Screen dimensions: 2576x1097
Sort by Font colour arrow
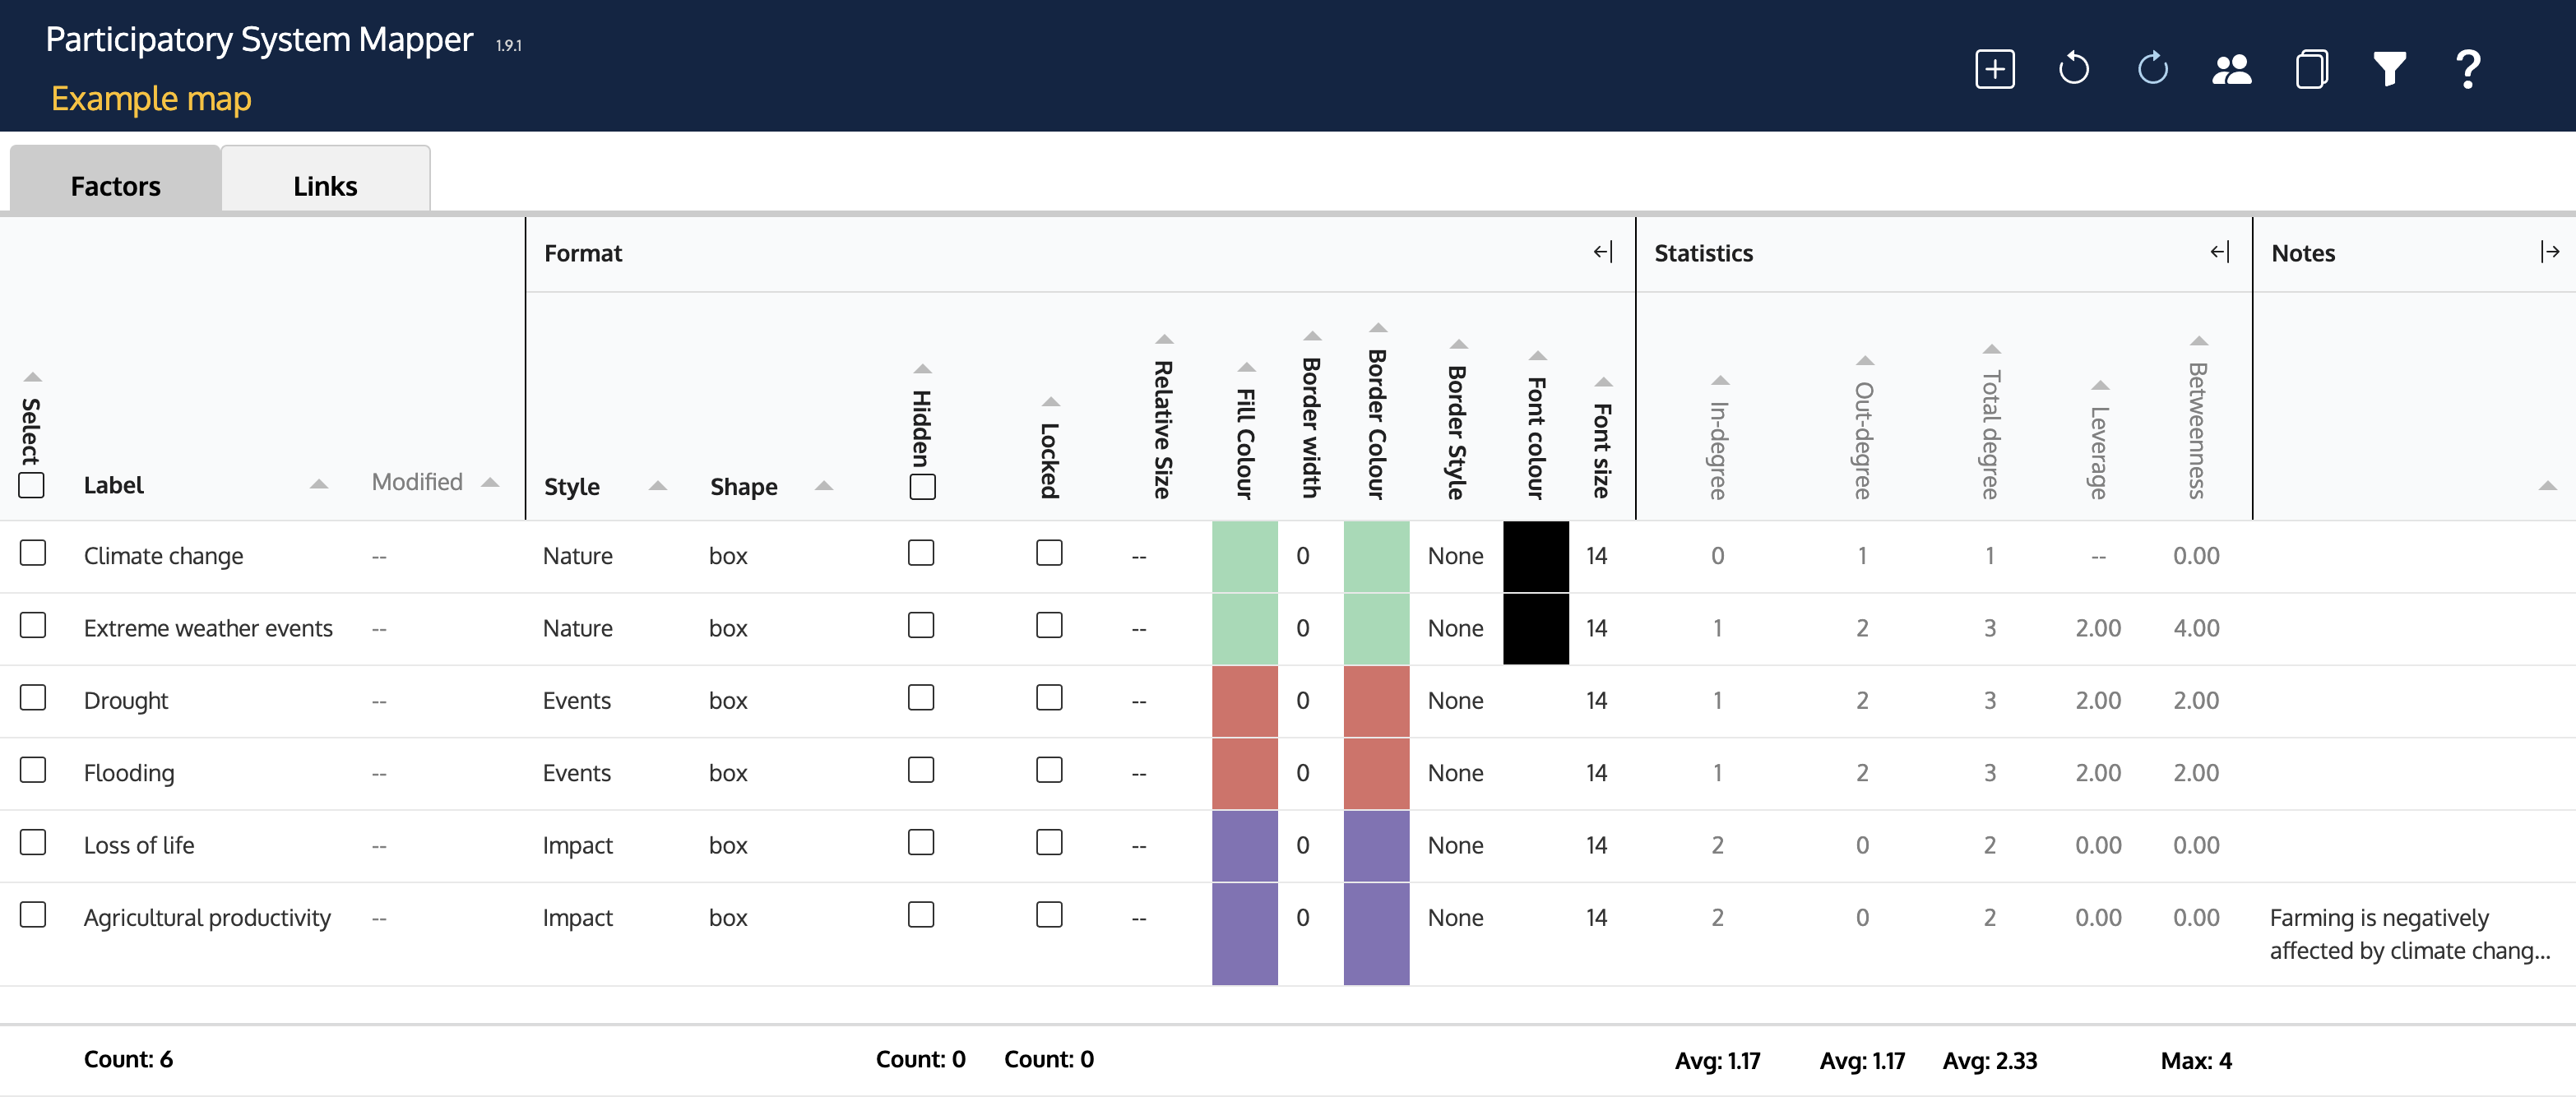1538,356
